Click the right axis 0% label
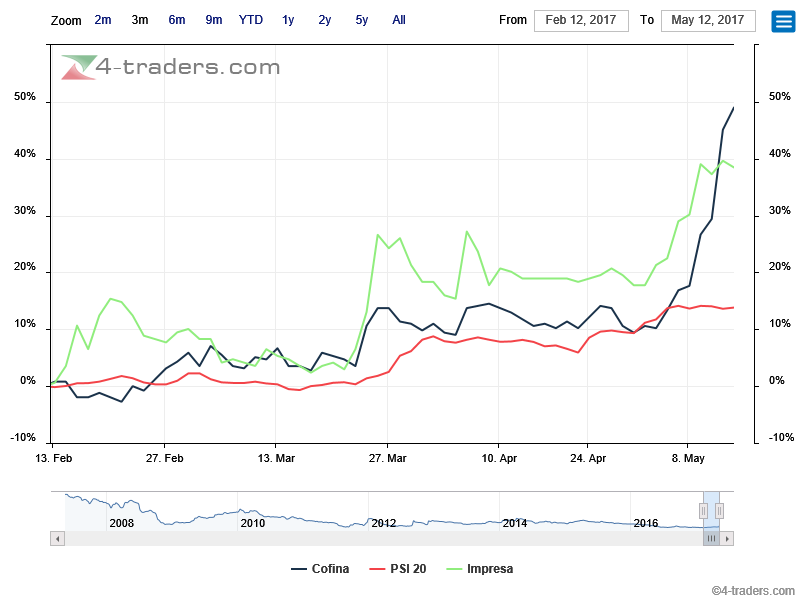Viewport: 805px width, 600px height. tap(776, 381)
